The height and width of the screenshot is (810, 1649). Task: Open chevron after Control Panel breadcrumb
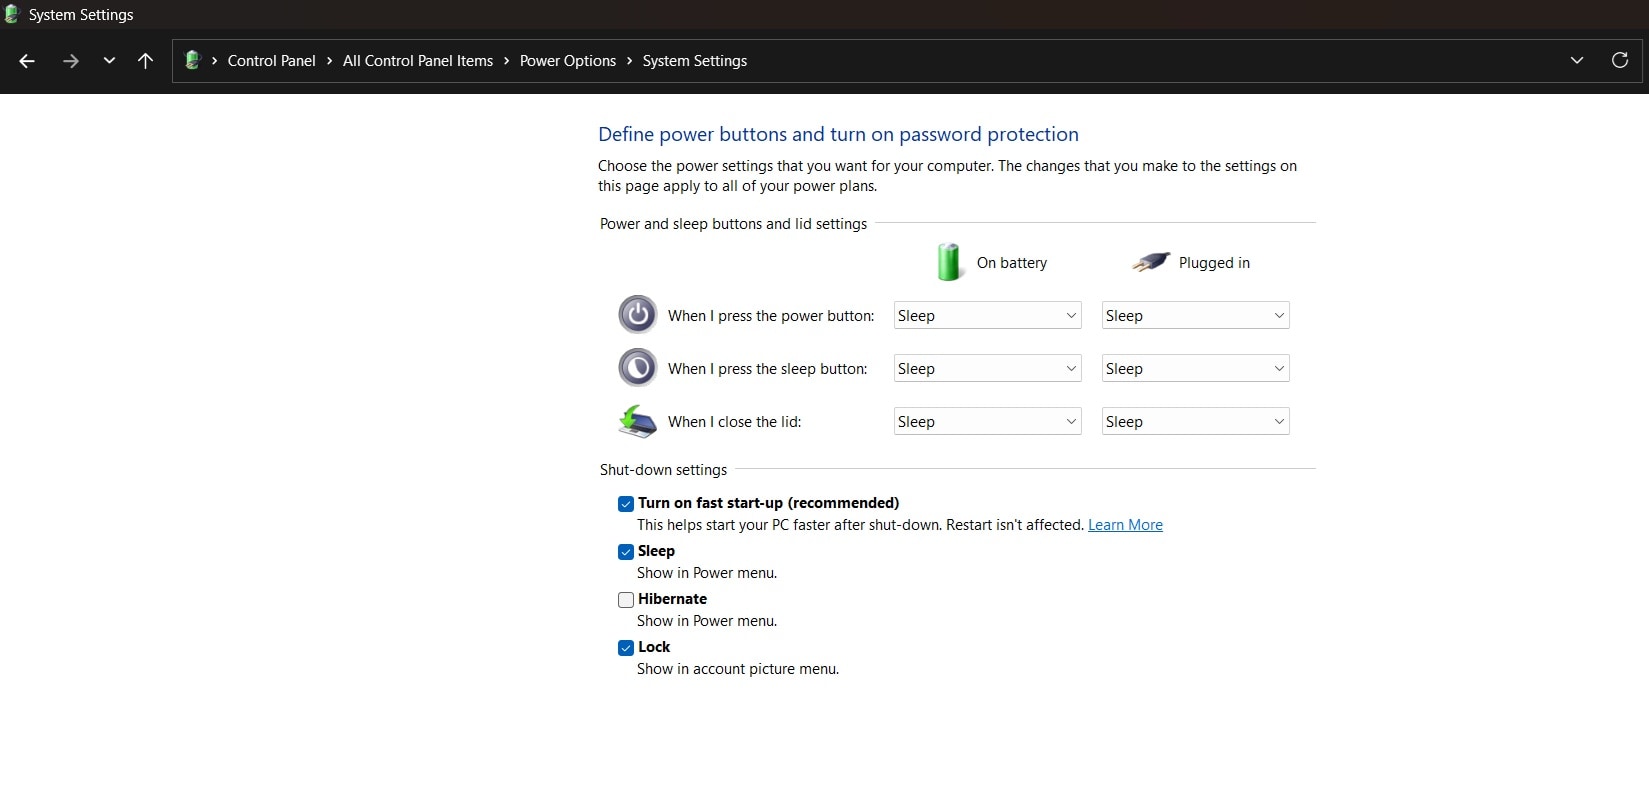329,61
